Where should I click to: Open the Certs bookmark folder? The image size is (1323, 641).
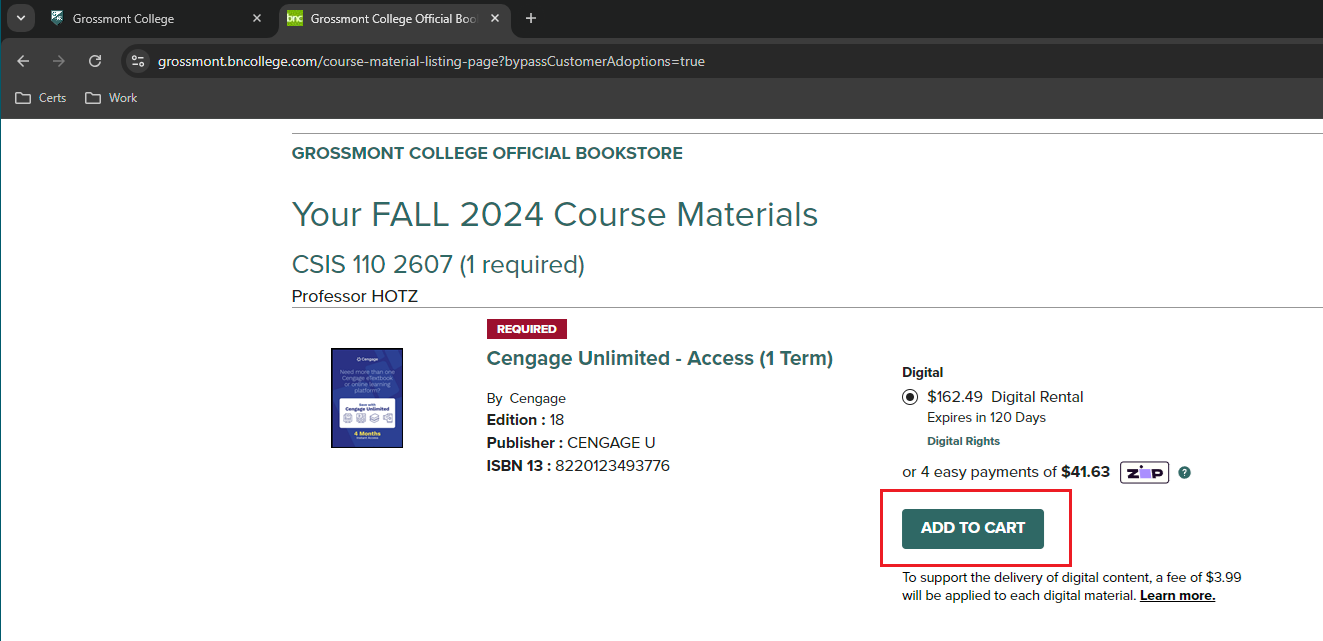pyautogui.click(x=41, y=98)
